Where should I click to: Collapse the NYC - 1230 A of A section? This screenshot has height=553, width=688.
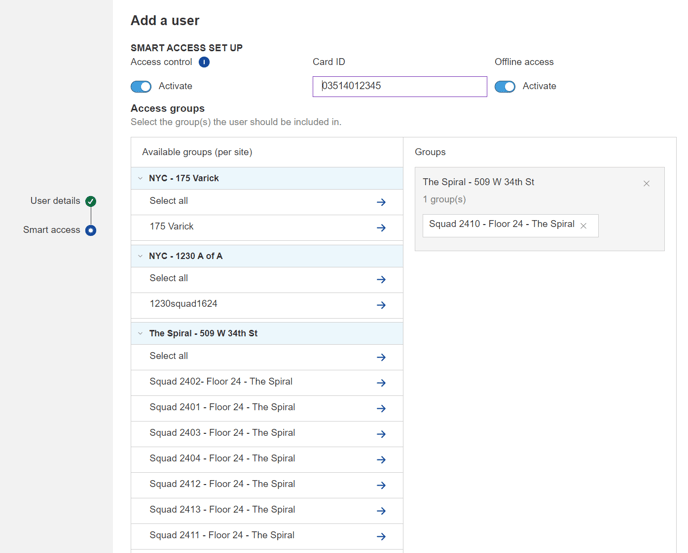140,256
